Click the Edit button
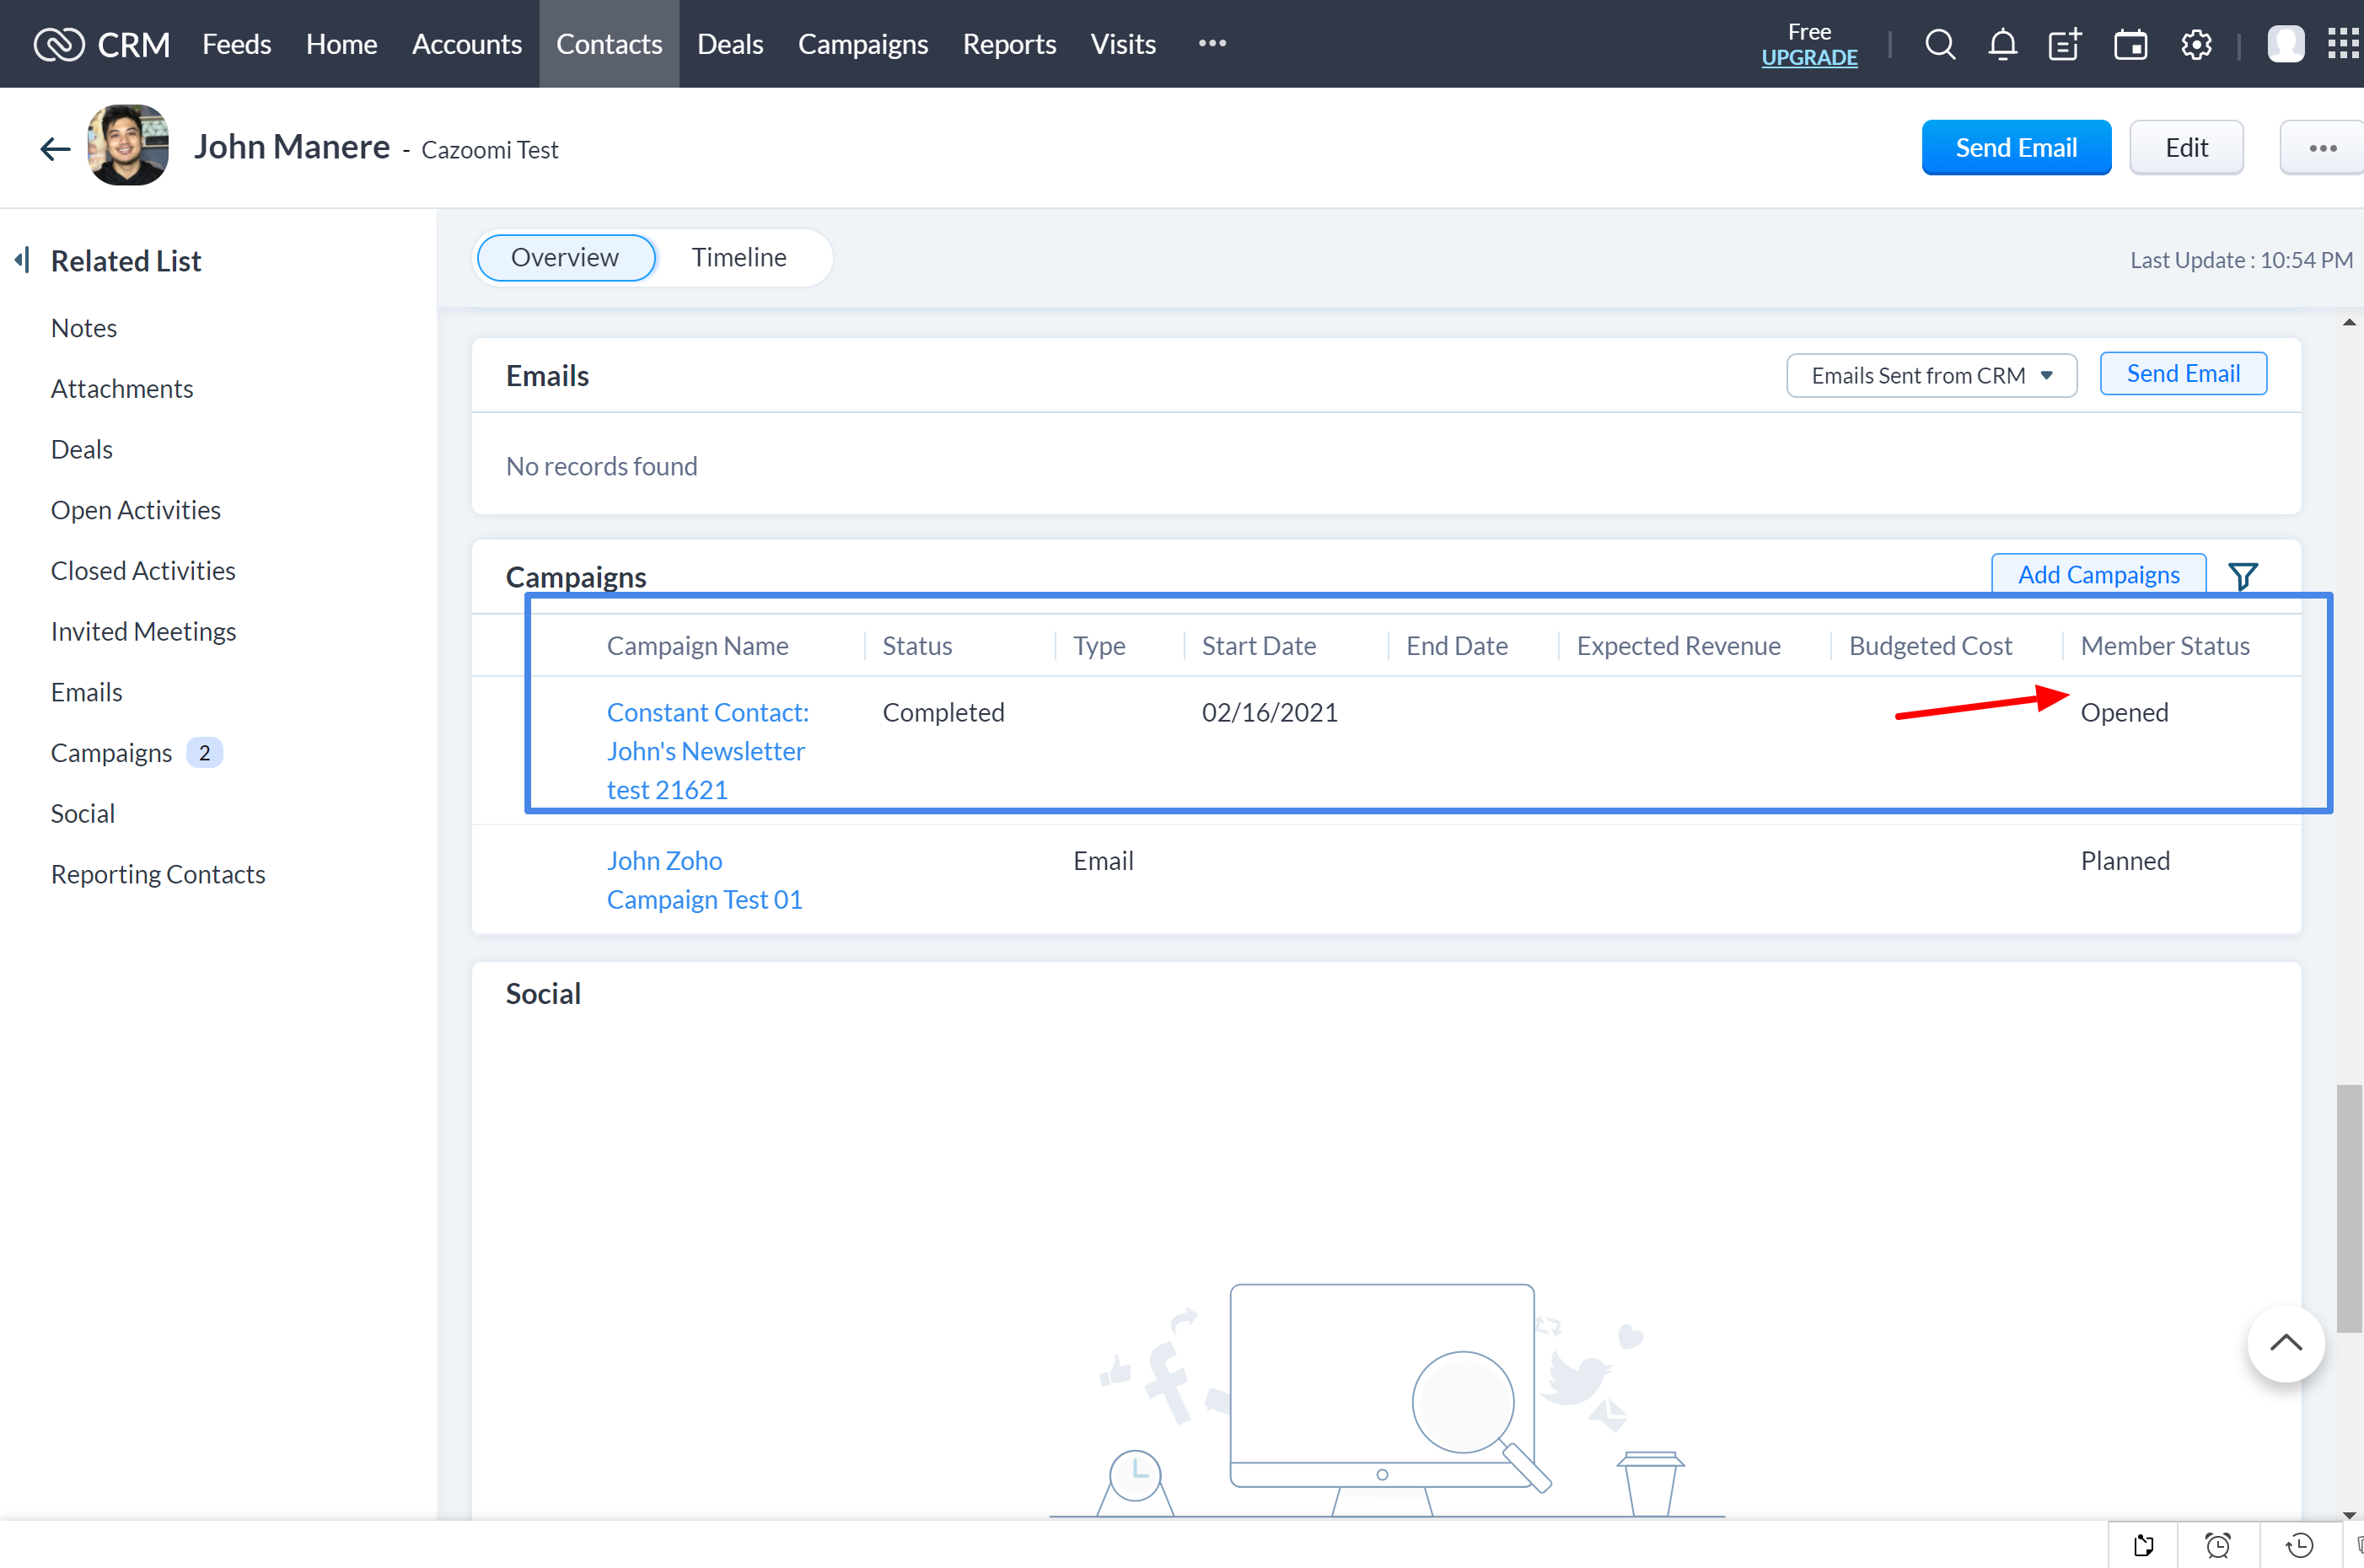This screenshot has height=1568, width=2364. 2186,148
